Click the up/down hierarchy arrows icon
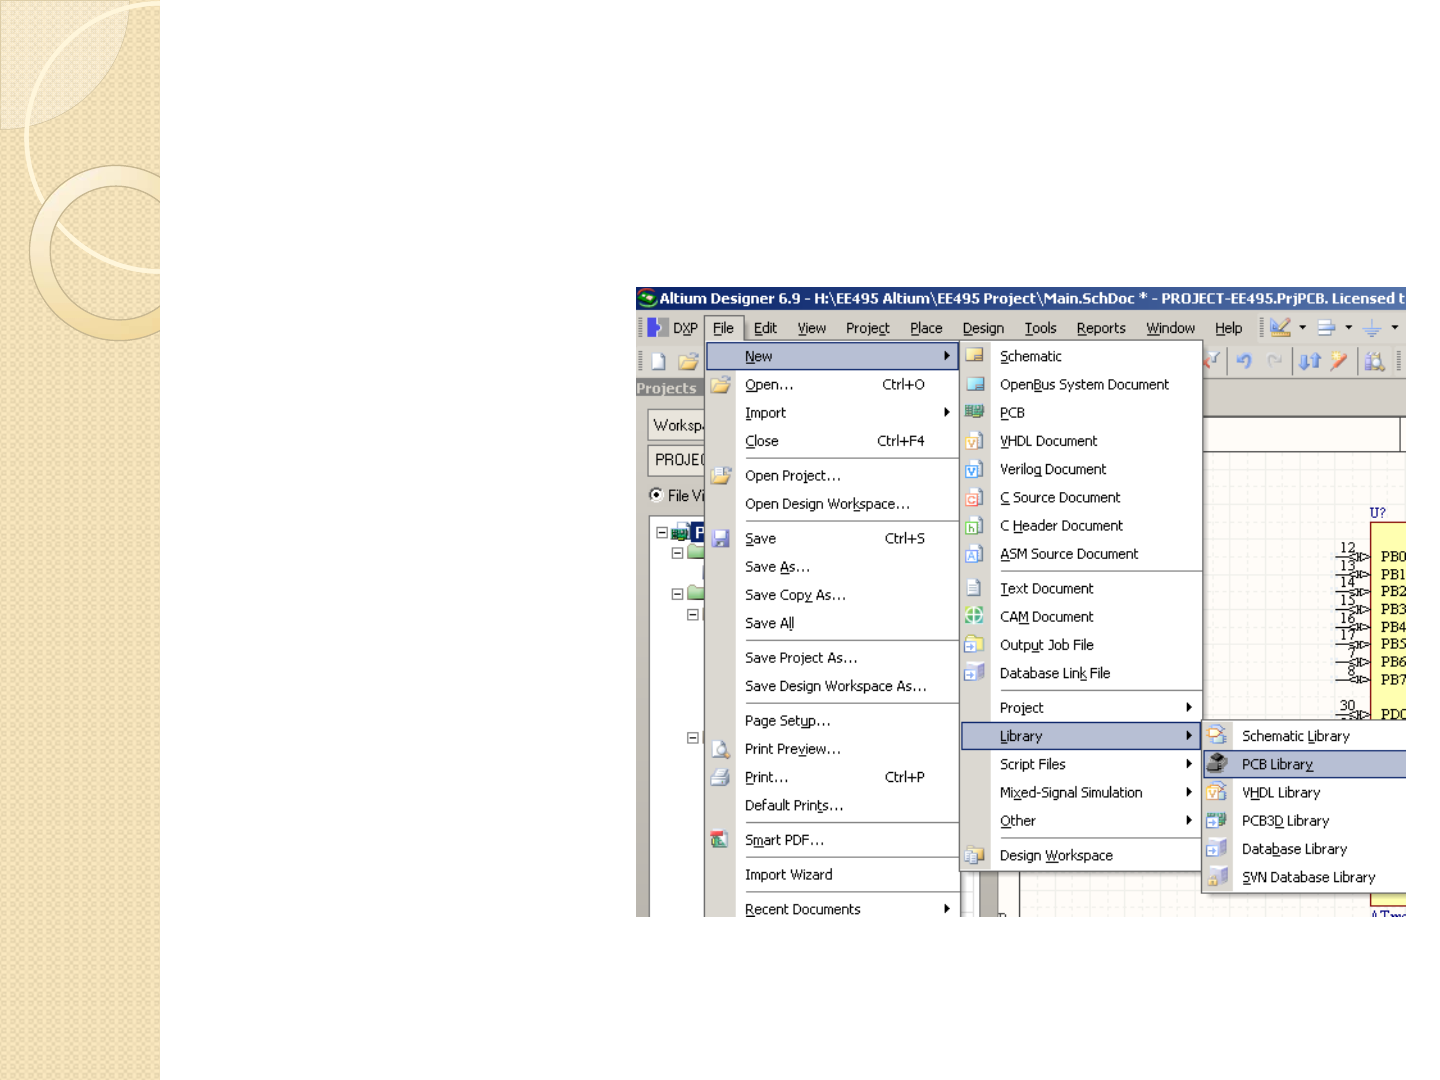The width and height of the screenshot is (1440, 1080). coord(1310,361)
